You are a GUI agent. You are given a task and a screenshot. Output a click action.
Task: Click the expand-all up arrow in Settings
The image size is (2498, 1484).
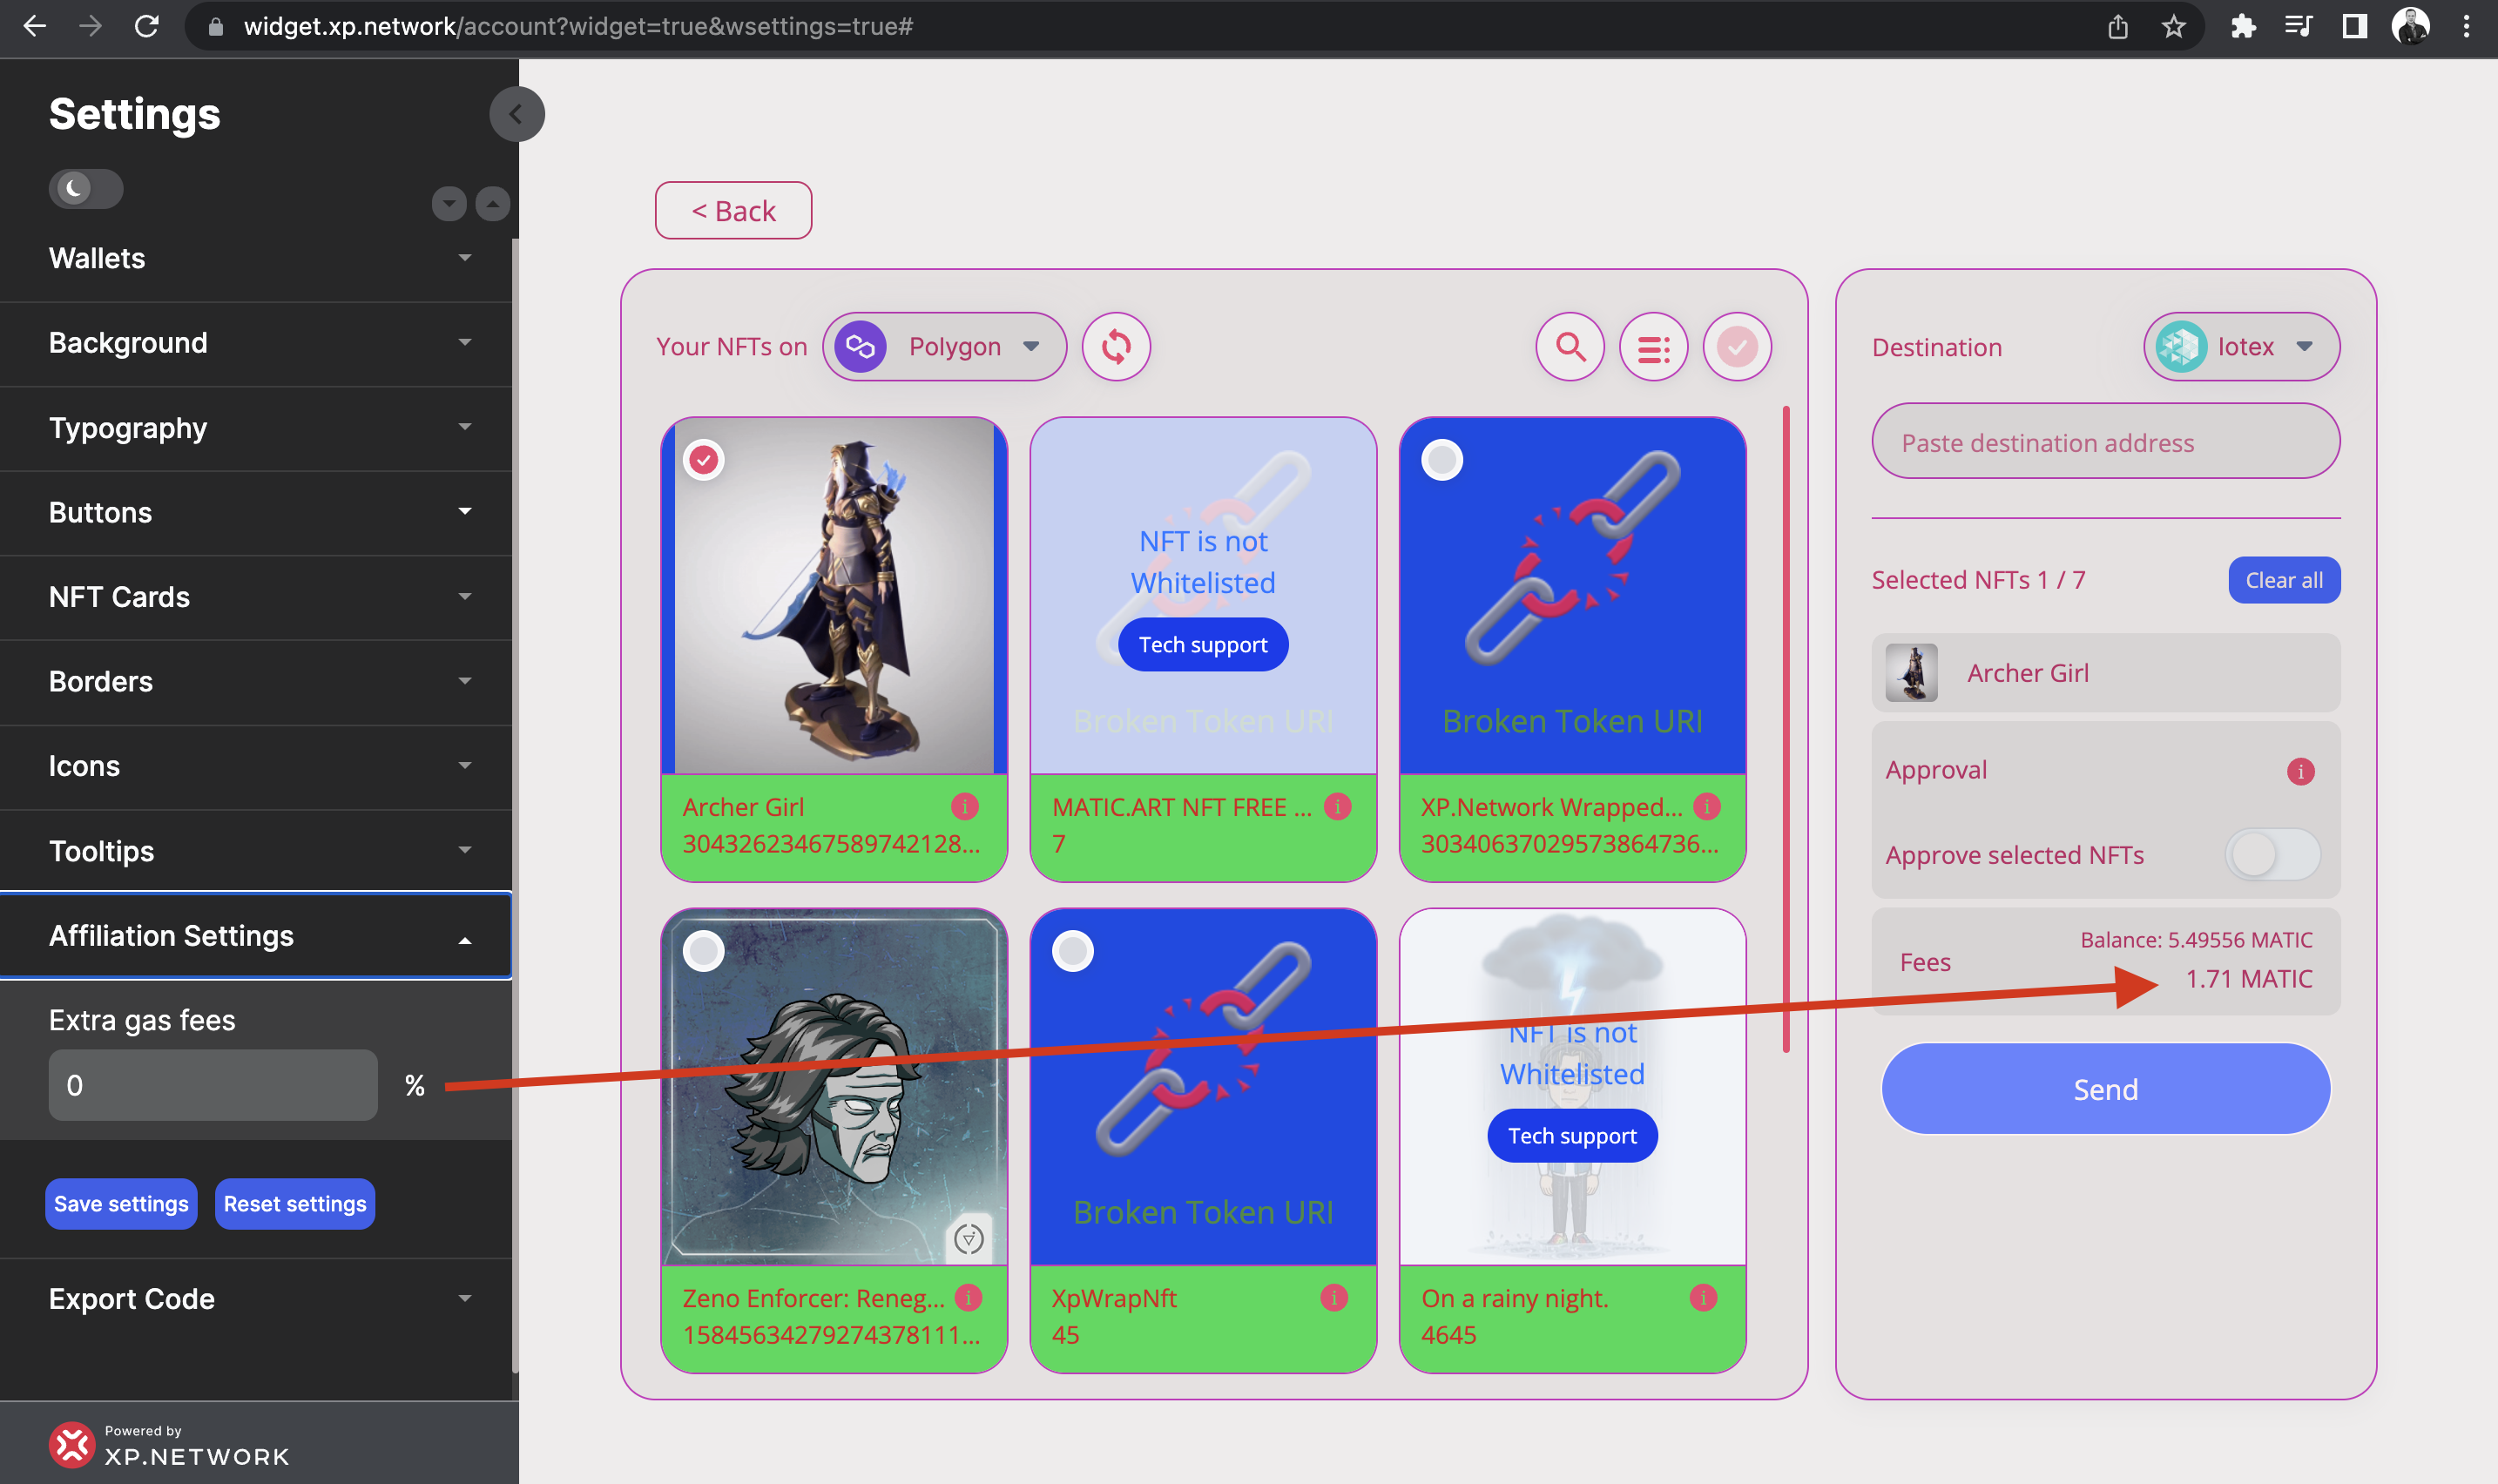[x=492, y=203]
